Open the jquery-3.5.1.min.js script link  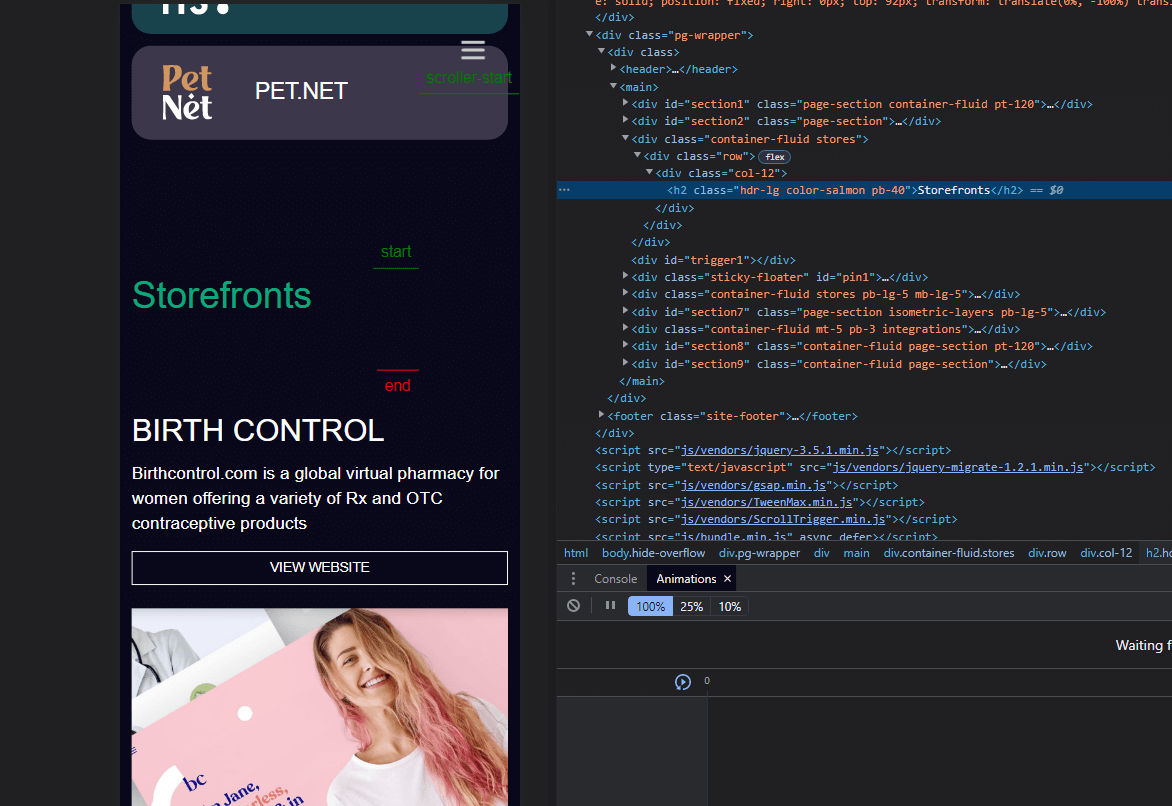pyautogui.click(x=779, y=450)
